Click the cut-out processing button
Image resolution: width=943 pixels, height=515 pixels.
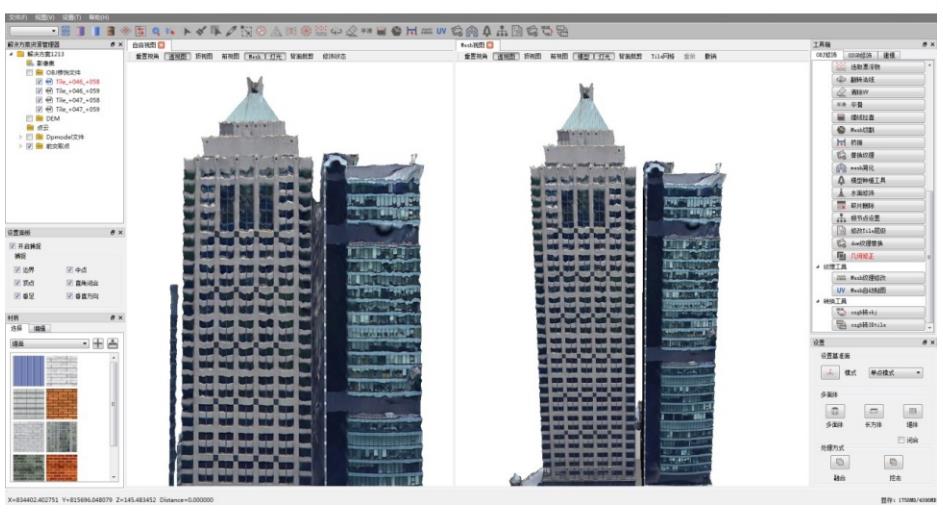coord(894,463)
